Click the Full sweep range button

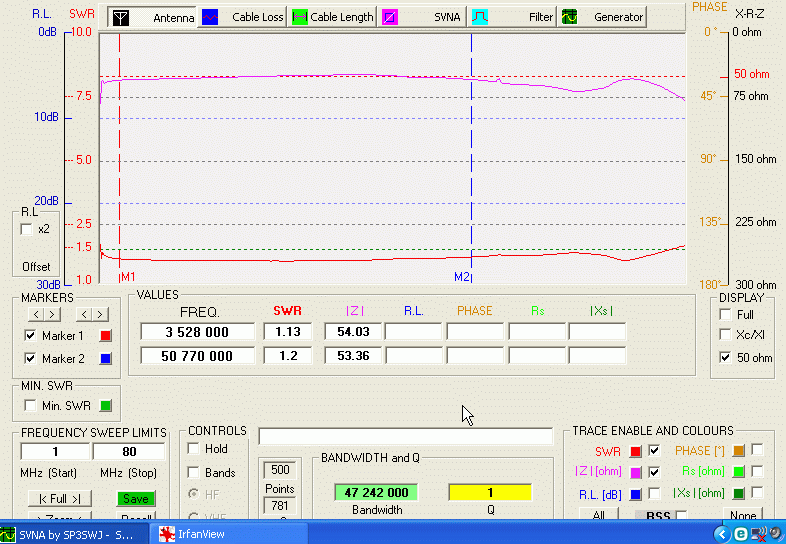58,498
